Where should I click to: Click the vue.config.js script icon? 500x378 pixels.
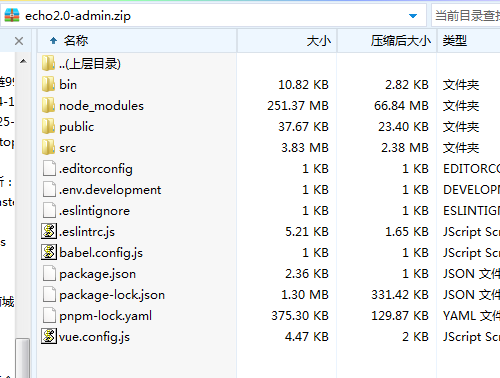(49, 336)
